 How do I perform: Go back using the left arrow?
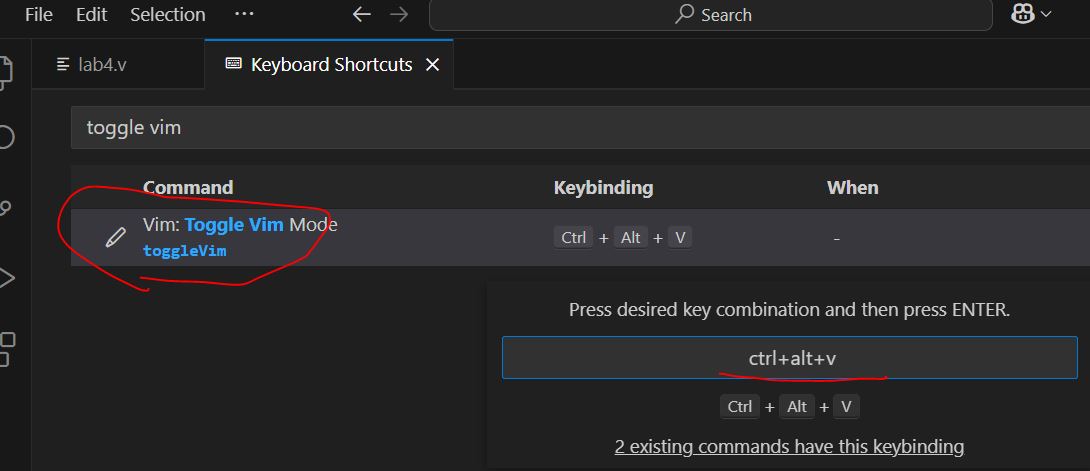362,14
